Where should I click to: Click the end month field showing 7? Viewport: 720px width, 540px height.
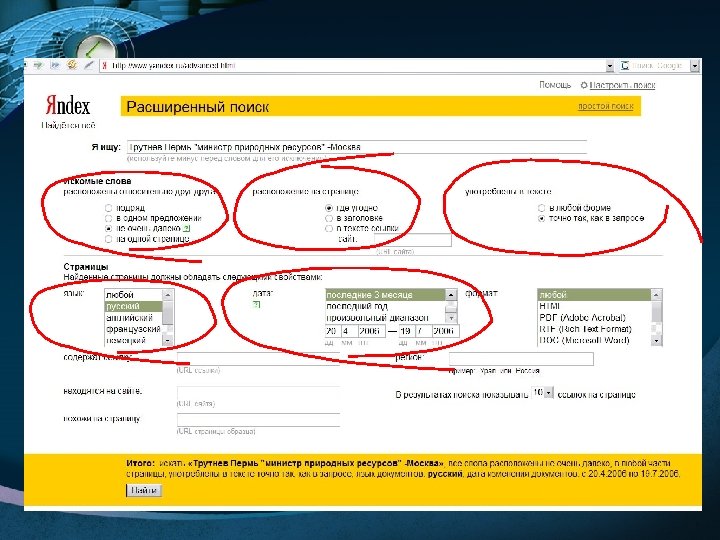tap(423, 331)
